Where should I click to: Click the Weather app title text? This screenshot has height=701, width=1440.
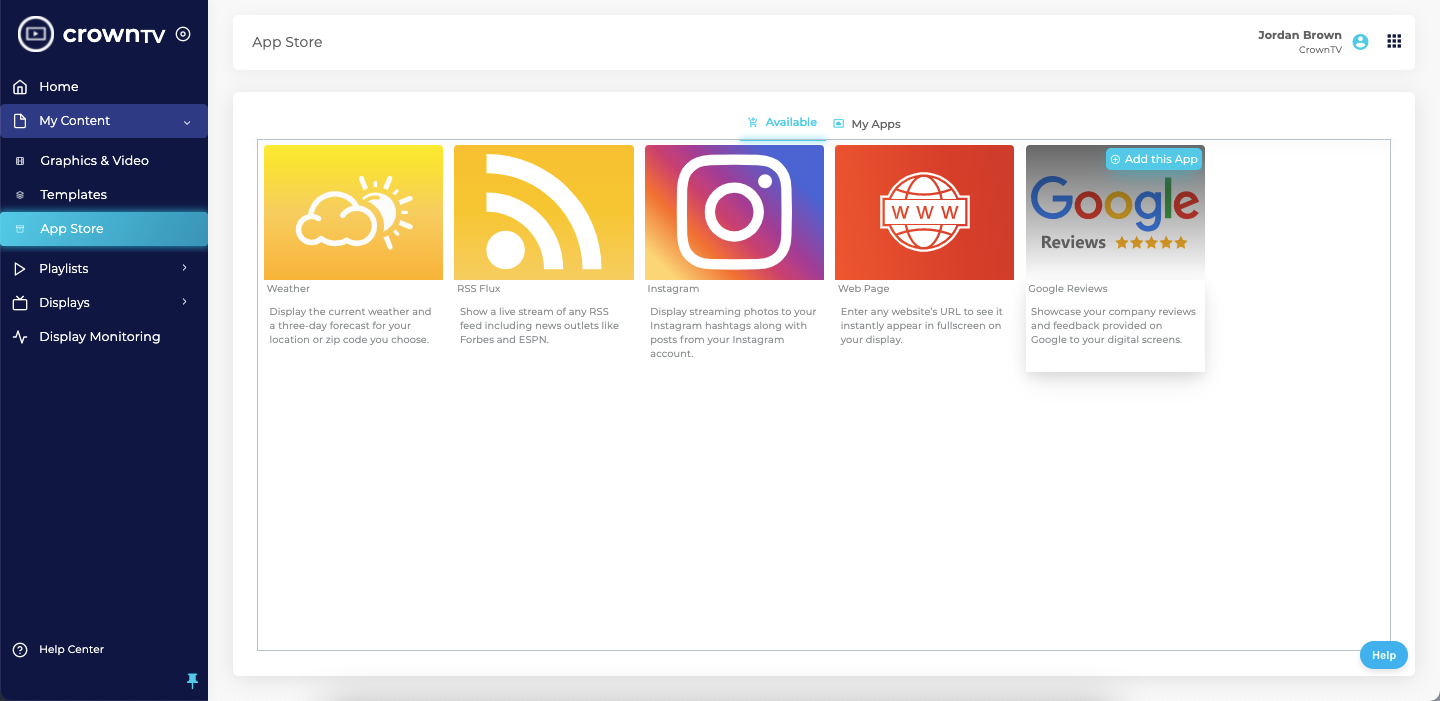(288, 289)
